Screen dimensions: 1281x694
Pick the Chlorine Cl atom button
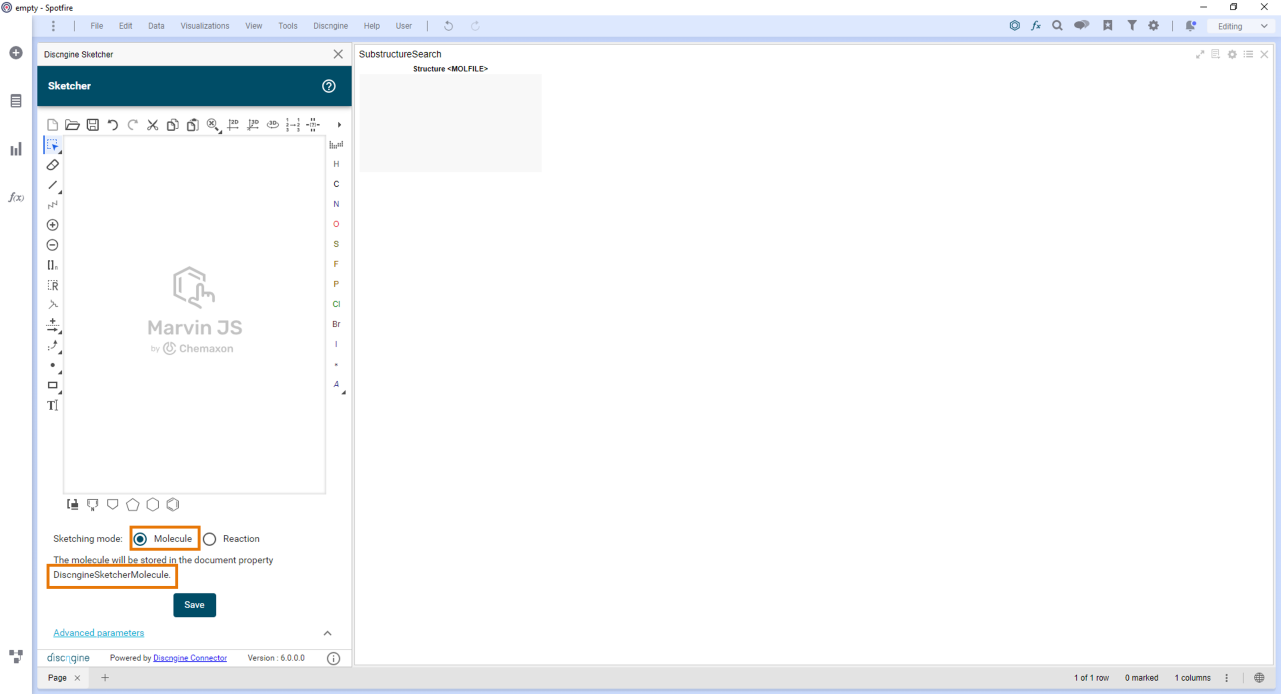[336, 304]
